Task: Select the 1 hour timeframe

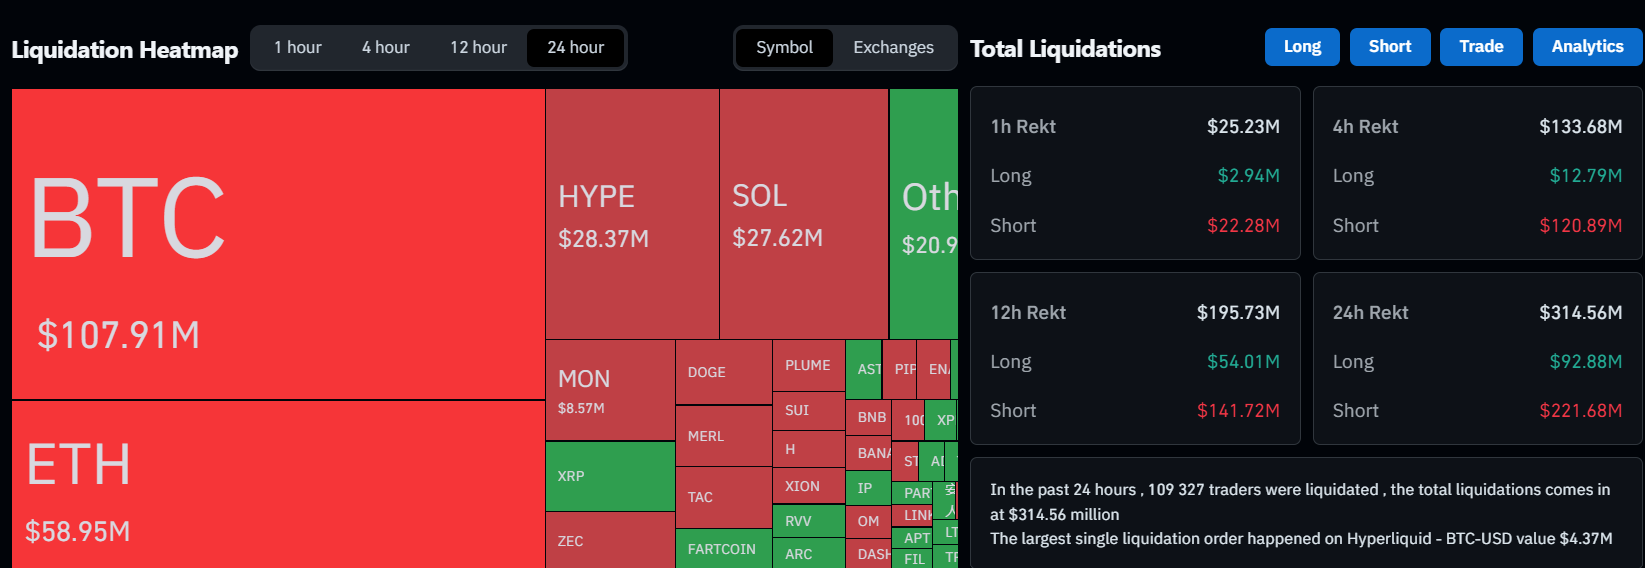Action: [x=298, y=48]
